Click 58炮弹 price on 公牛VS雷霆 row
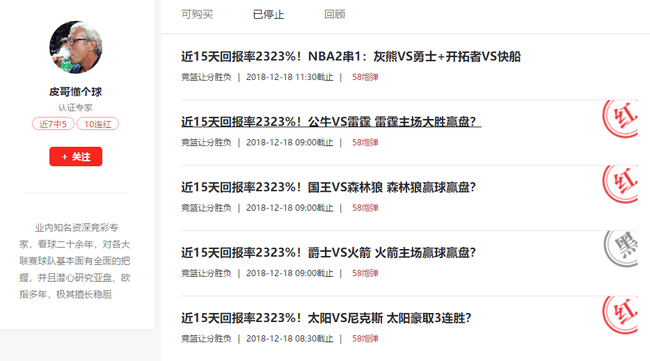Viewport: 650px width, 361px height. [x=365, y=143]
